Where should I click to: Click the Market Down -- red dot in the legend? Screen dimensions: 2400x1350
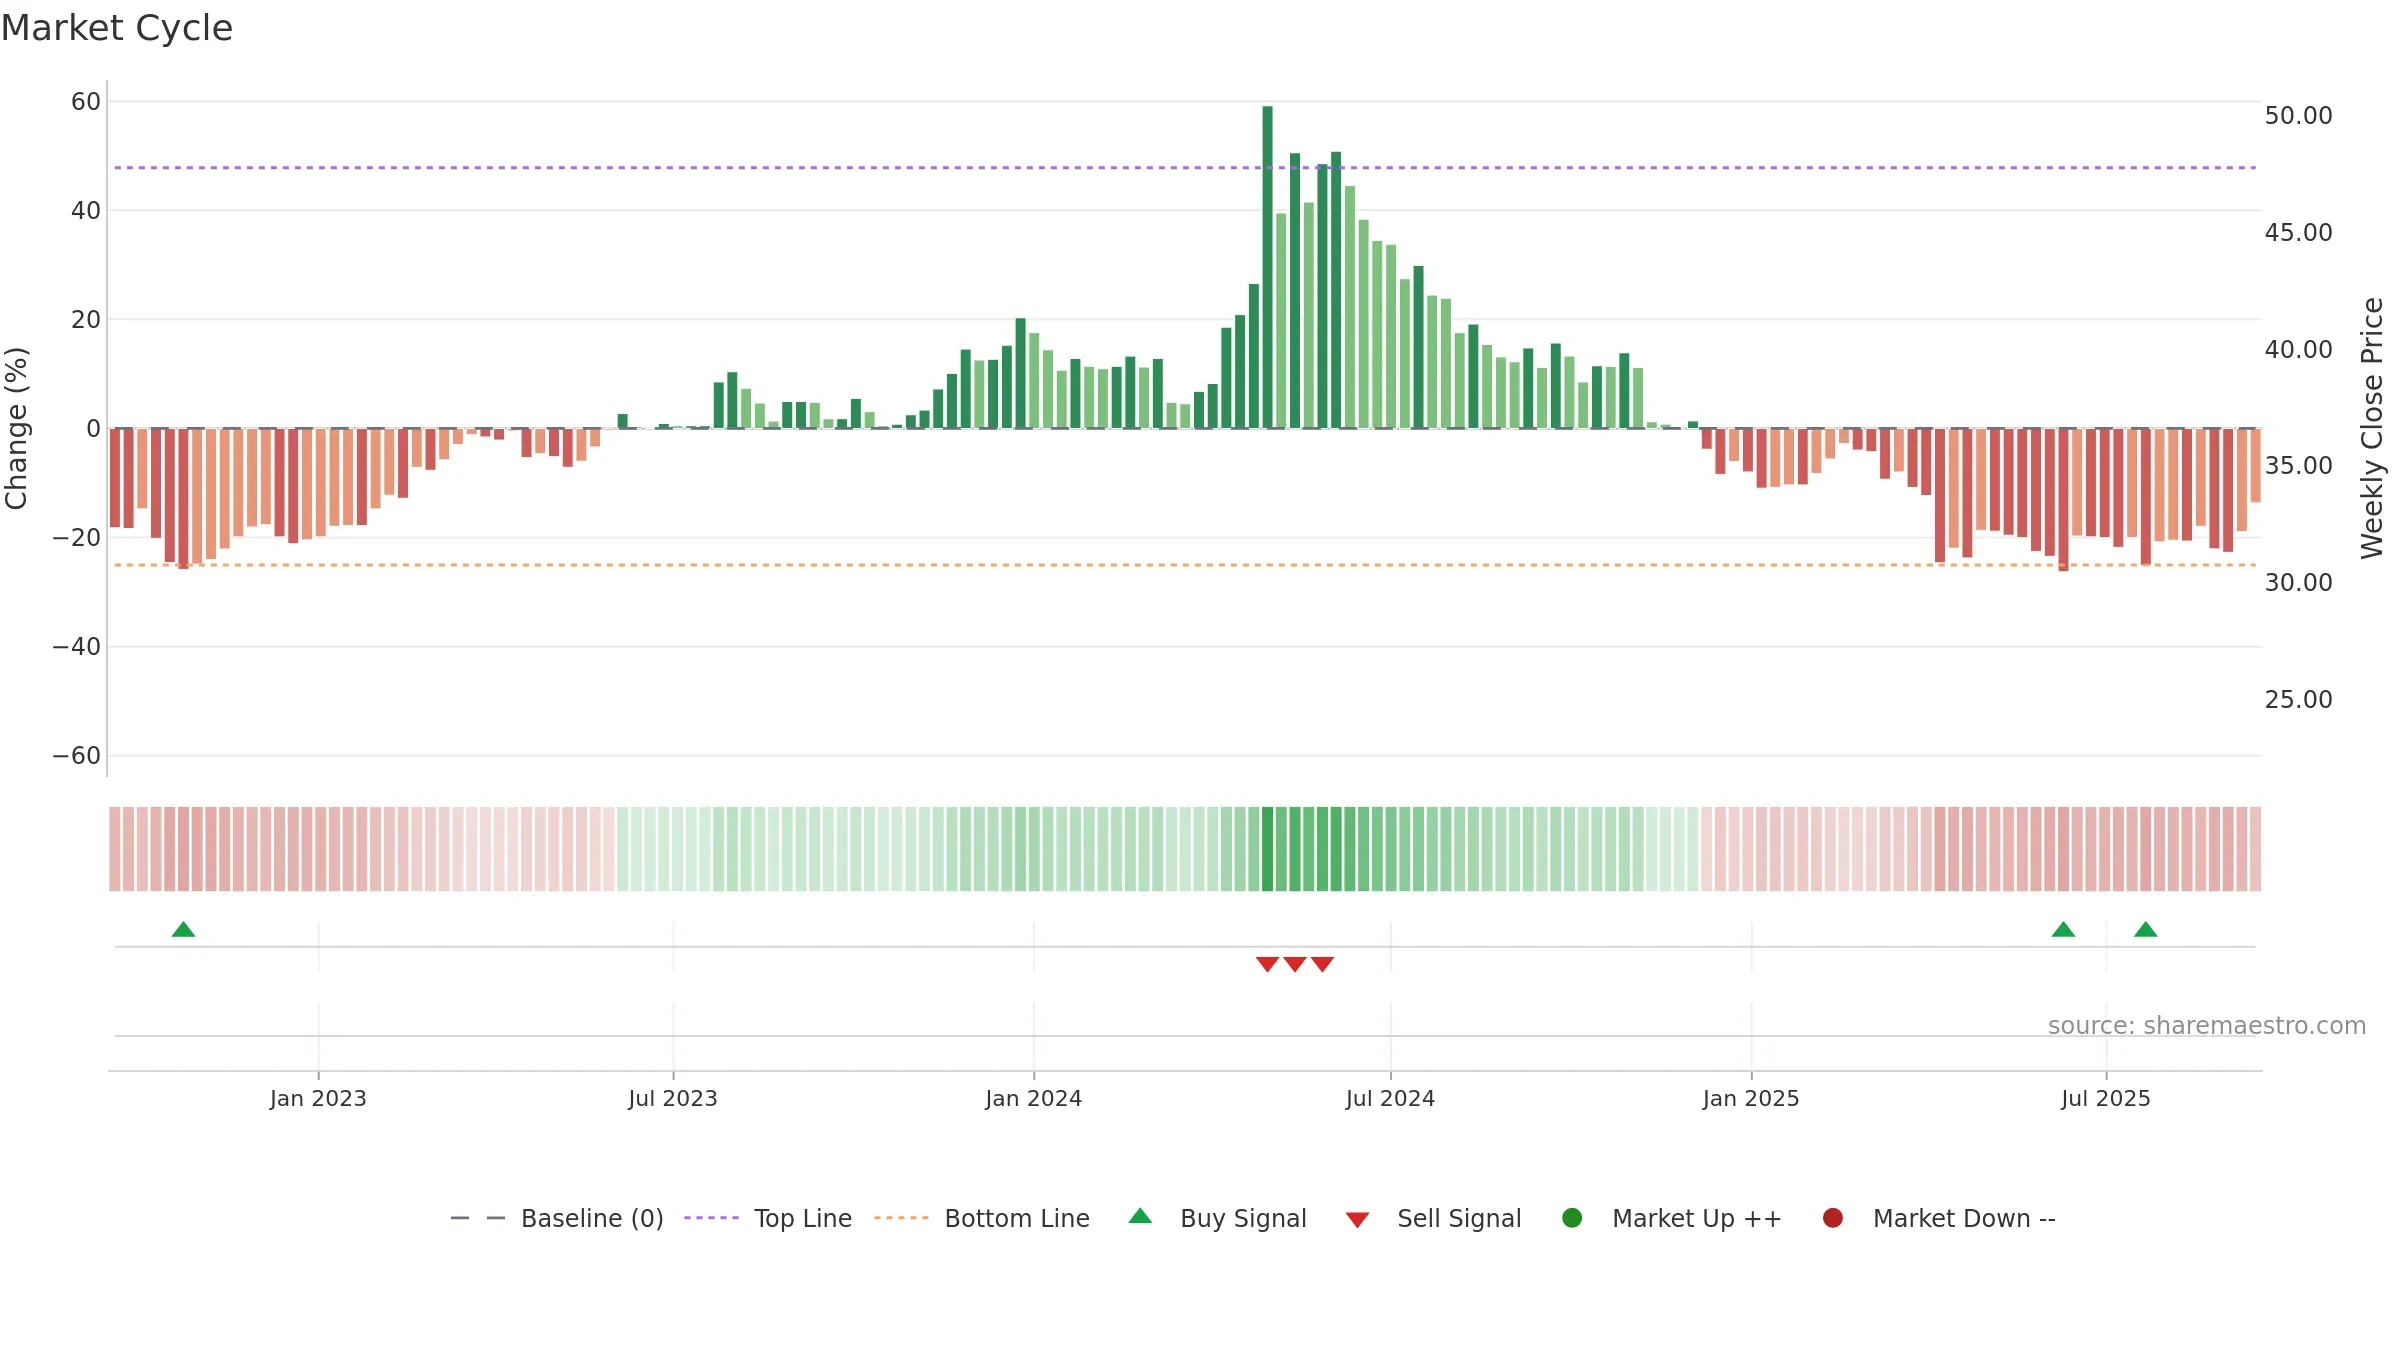coord(1833,1218)
